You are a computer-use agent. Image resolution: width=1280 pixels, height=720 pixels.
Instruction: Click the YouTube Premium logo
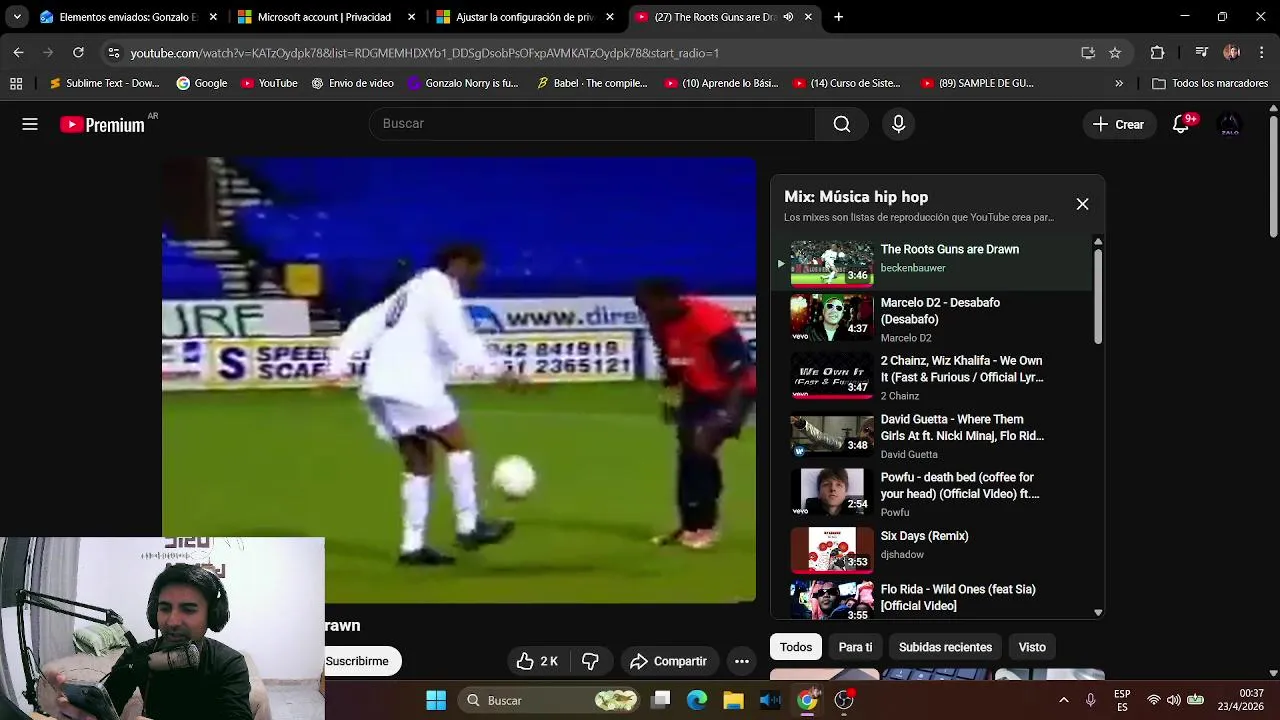pos(102,125)
